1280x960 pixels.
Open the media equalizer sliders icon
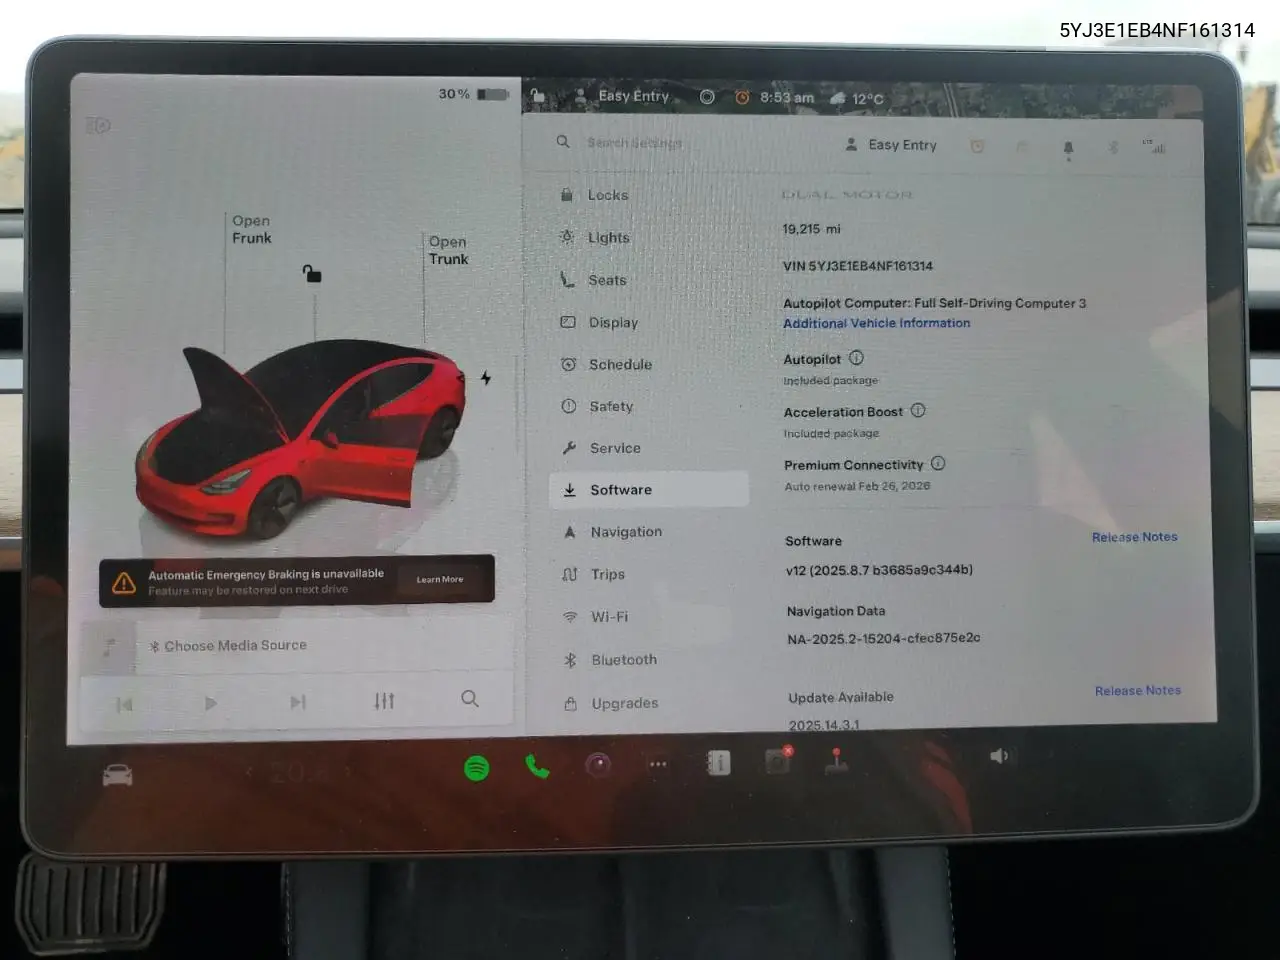[x=384, y=701]
